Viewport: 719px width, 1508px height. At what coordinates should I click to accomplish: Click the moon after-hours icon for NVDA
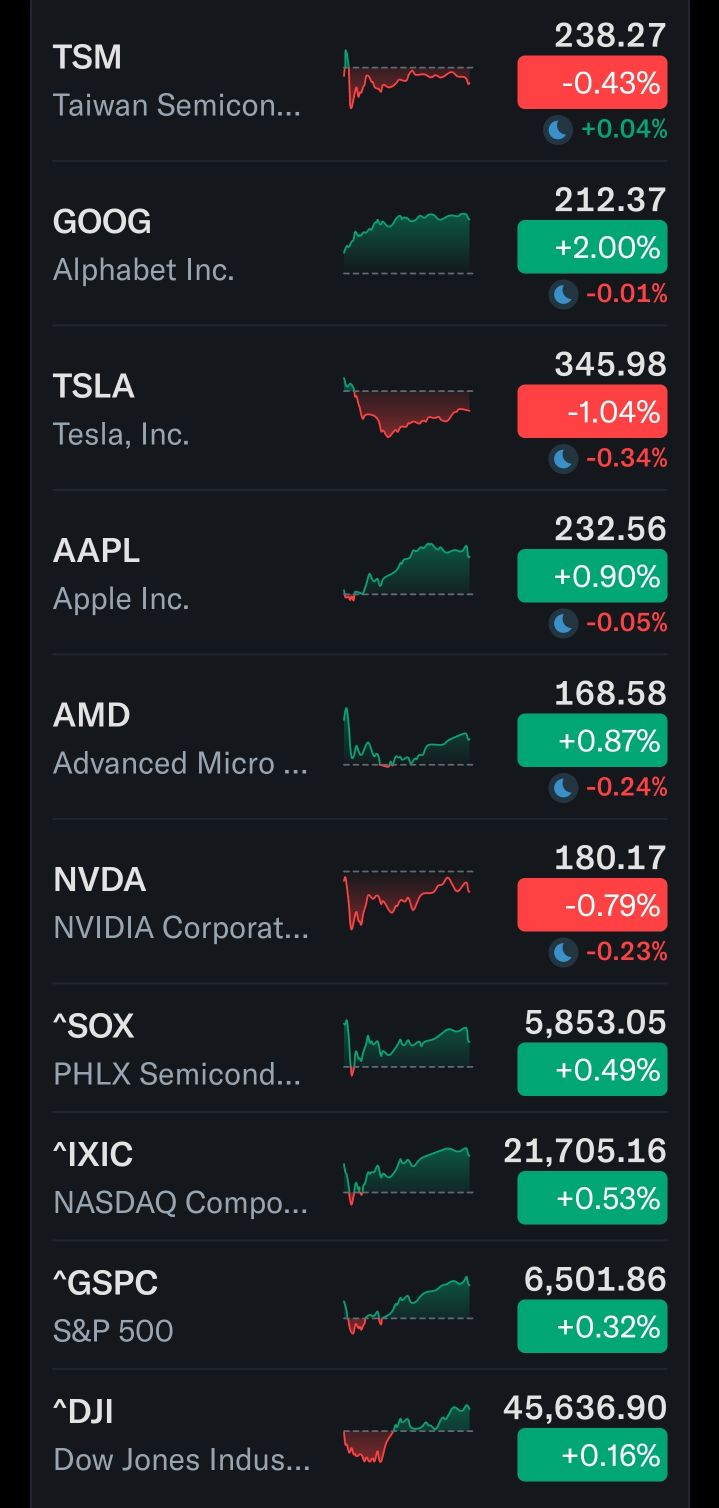pyautogui.click(x=564, y=952)
